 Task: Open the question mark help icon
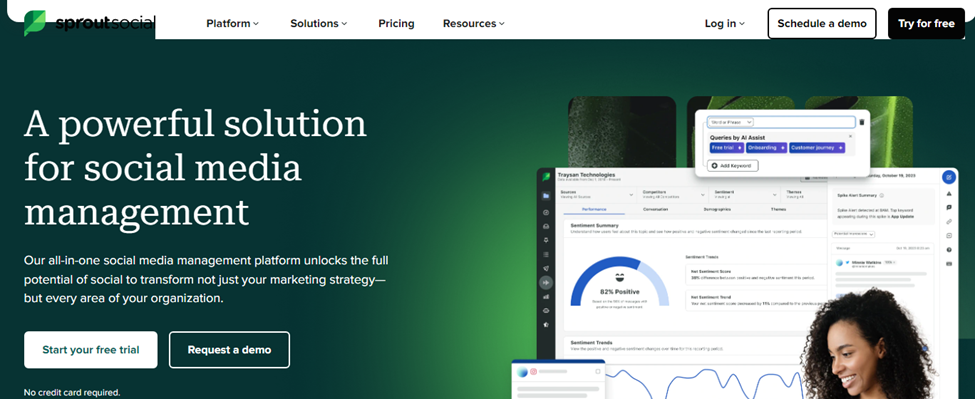coord(949,250)
